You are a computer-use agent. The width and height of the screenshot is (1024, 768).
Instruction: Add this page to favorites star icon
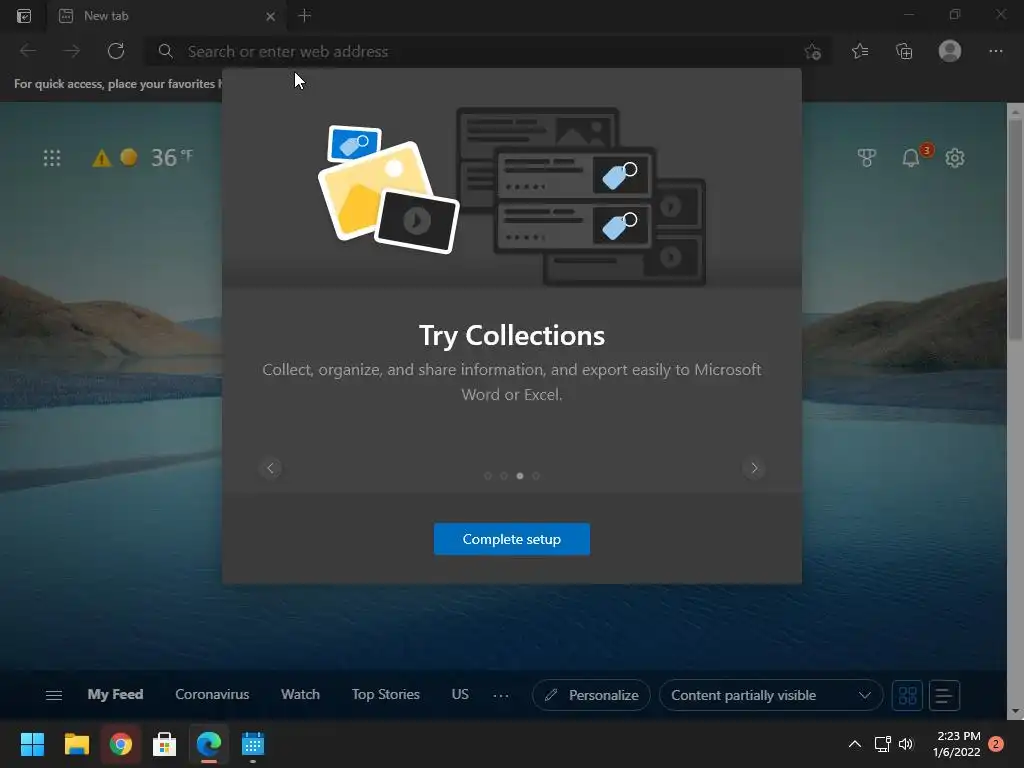tap(812, 52)
